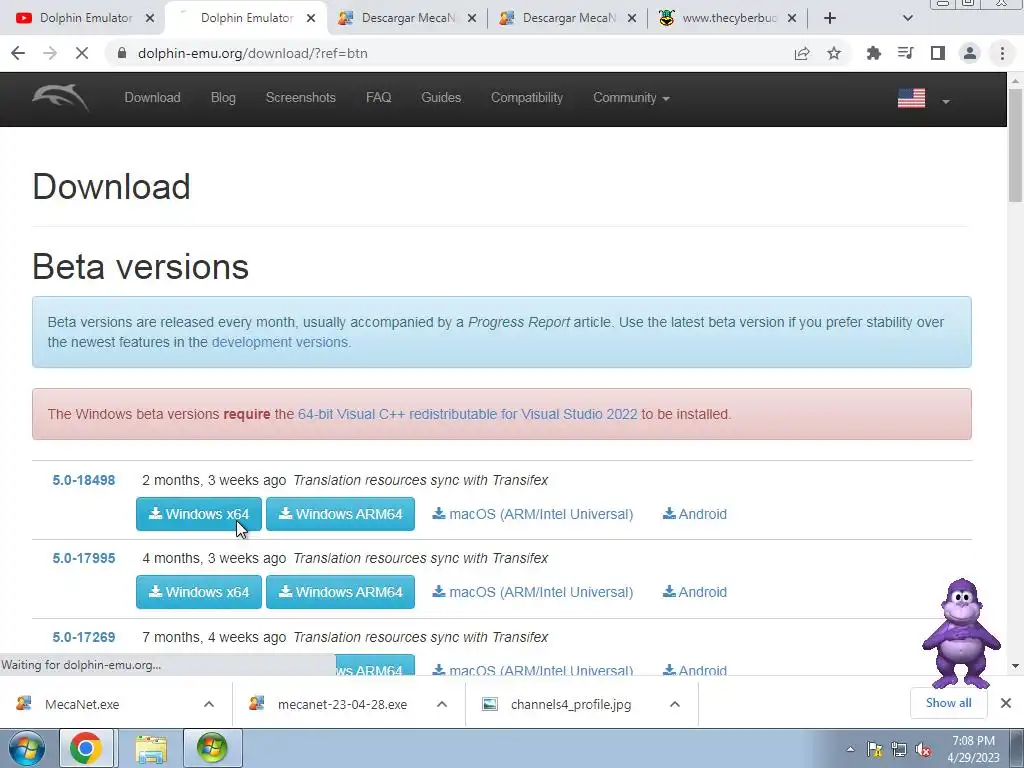
Task: Open the 5.0-17995 version link
Action: [84, 558]
